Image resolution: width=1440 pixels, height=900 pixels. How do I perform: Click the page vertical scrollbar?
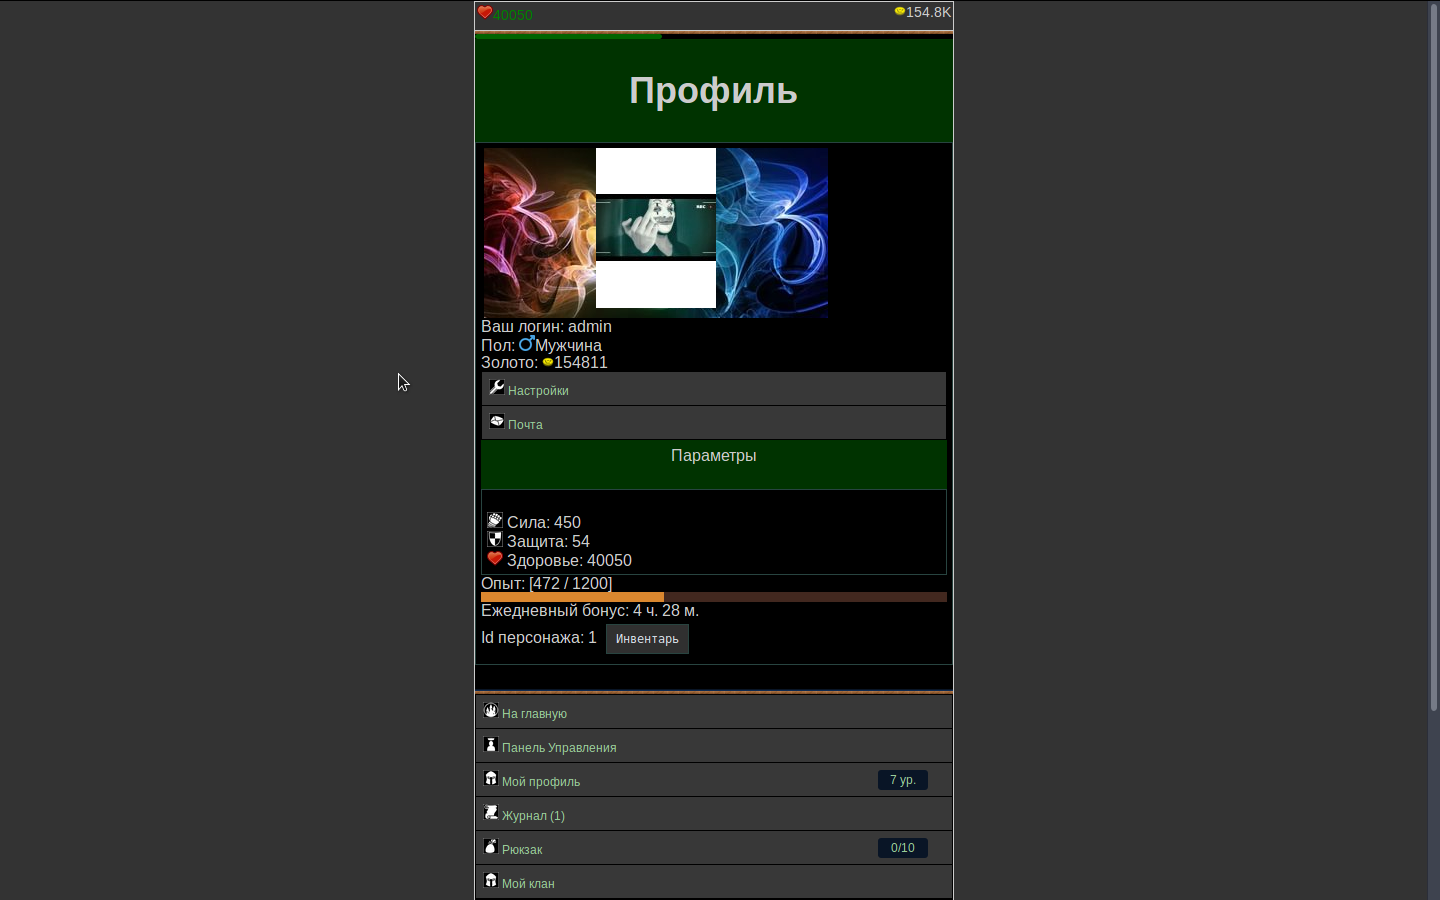click(1433, 360)
